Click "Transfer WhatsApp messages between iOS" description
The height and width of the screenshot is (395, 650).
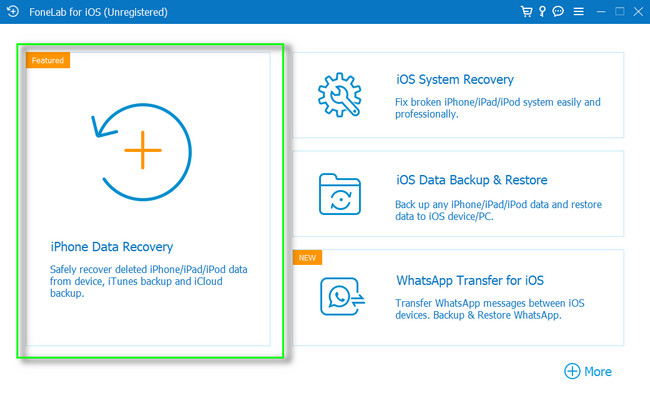click(490, 309)
